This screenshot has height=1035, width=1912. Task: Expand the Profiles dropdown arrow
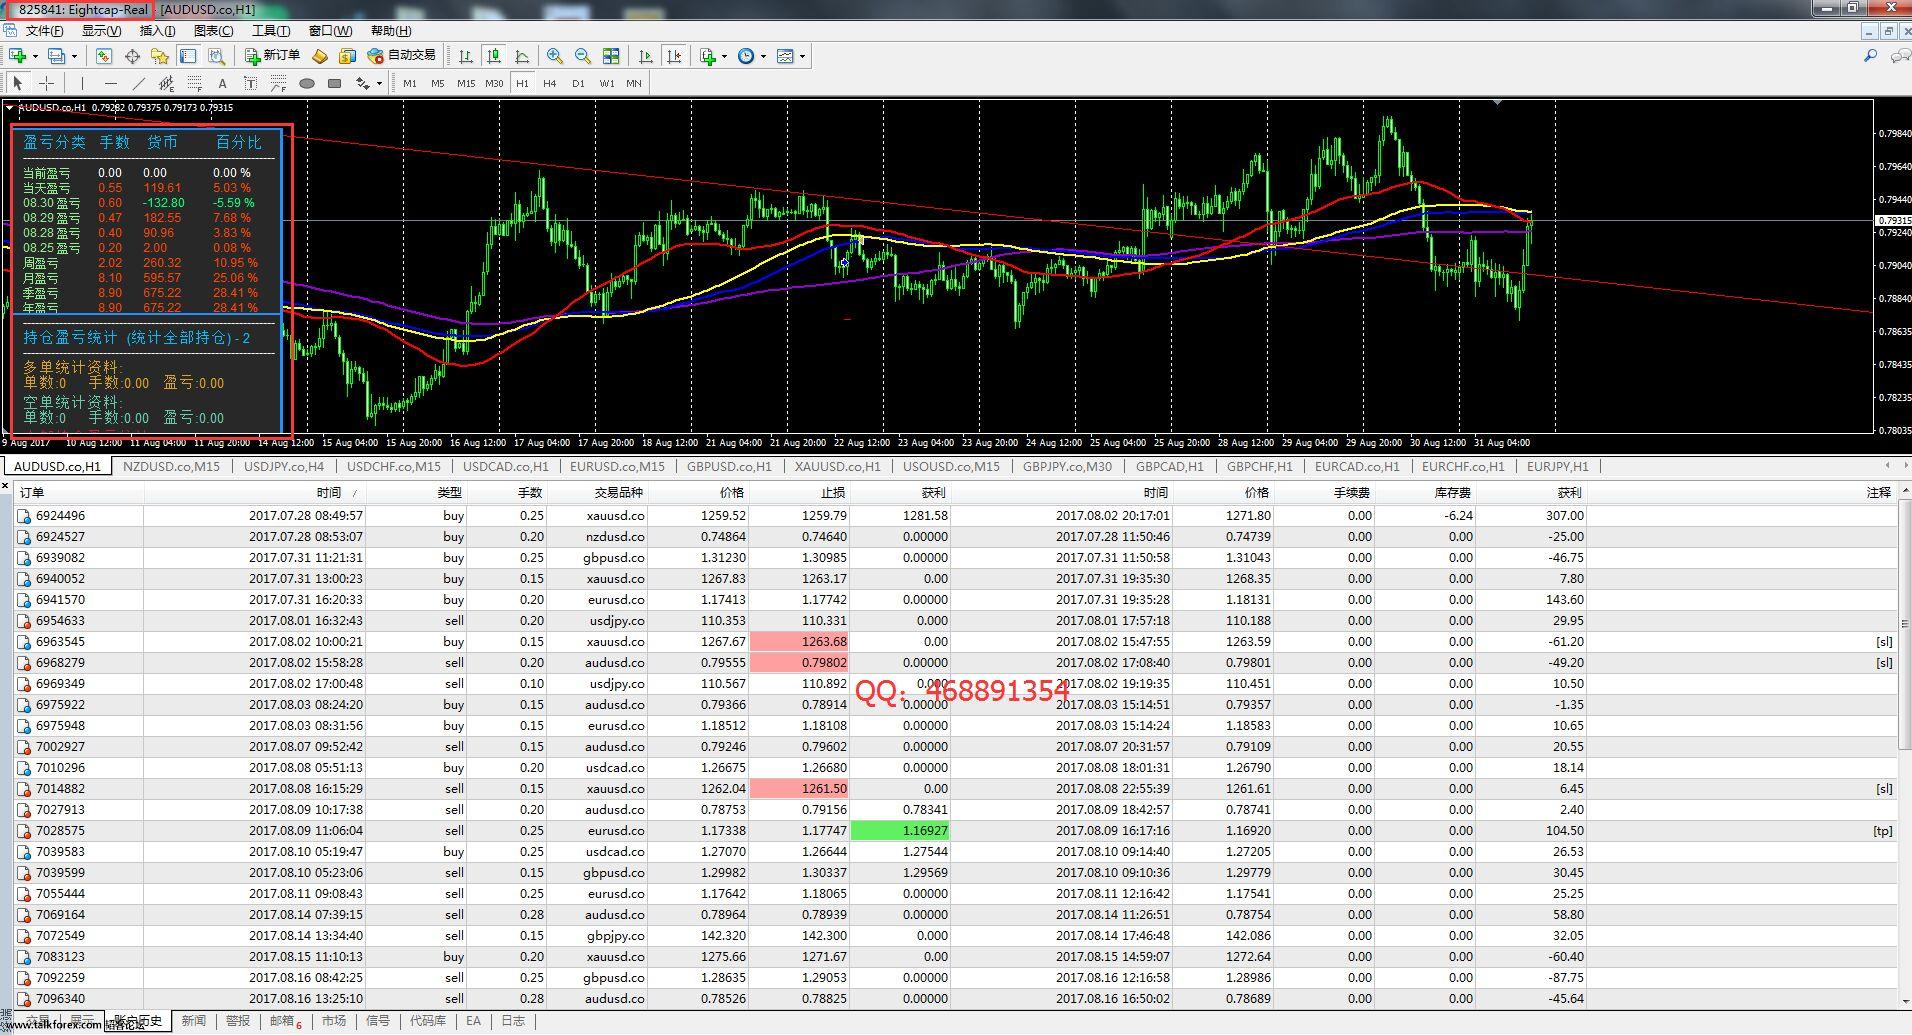click(x=74, y=56)
